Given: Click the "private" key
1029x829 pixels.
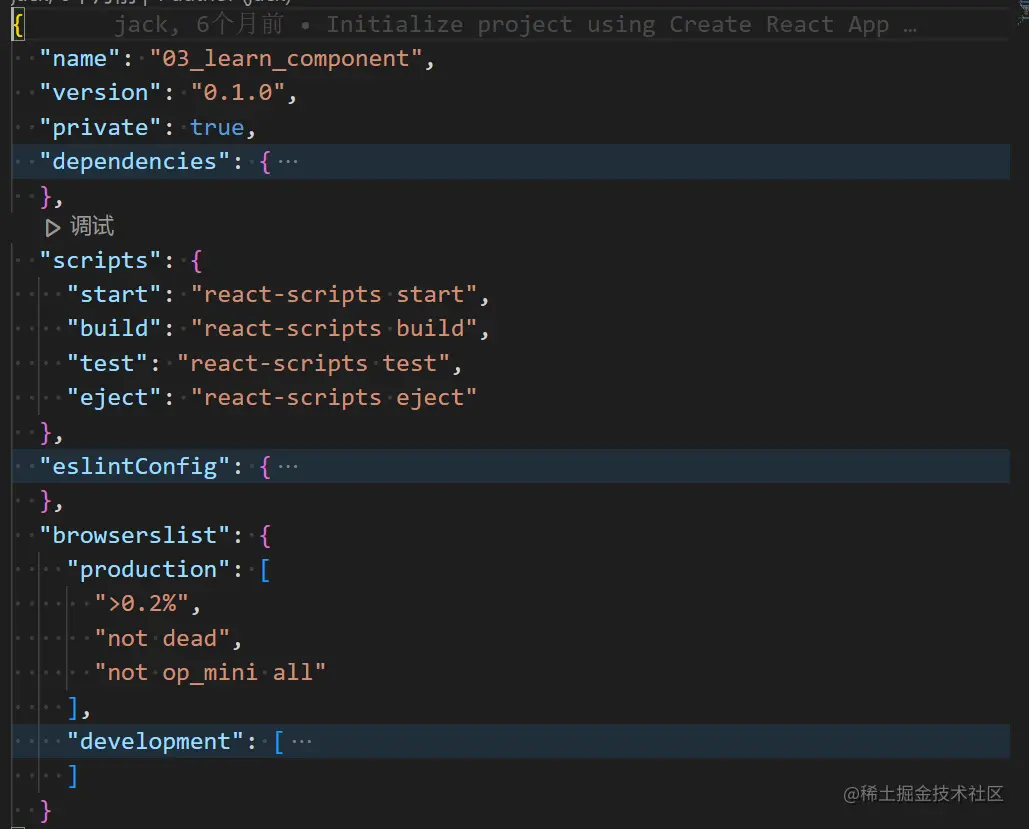Looking at the screenshot, I should coord(100,127).
